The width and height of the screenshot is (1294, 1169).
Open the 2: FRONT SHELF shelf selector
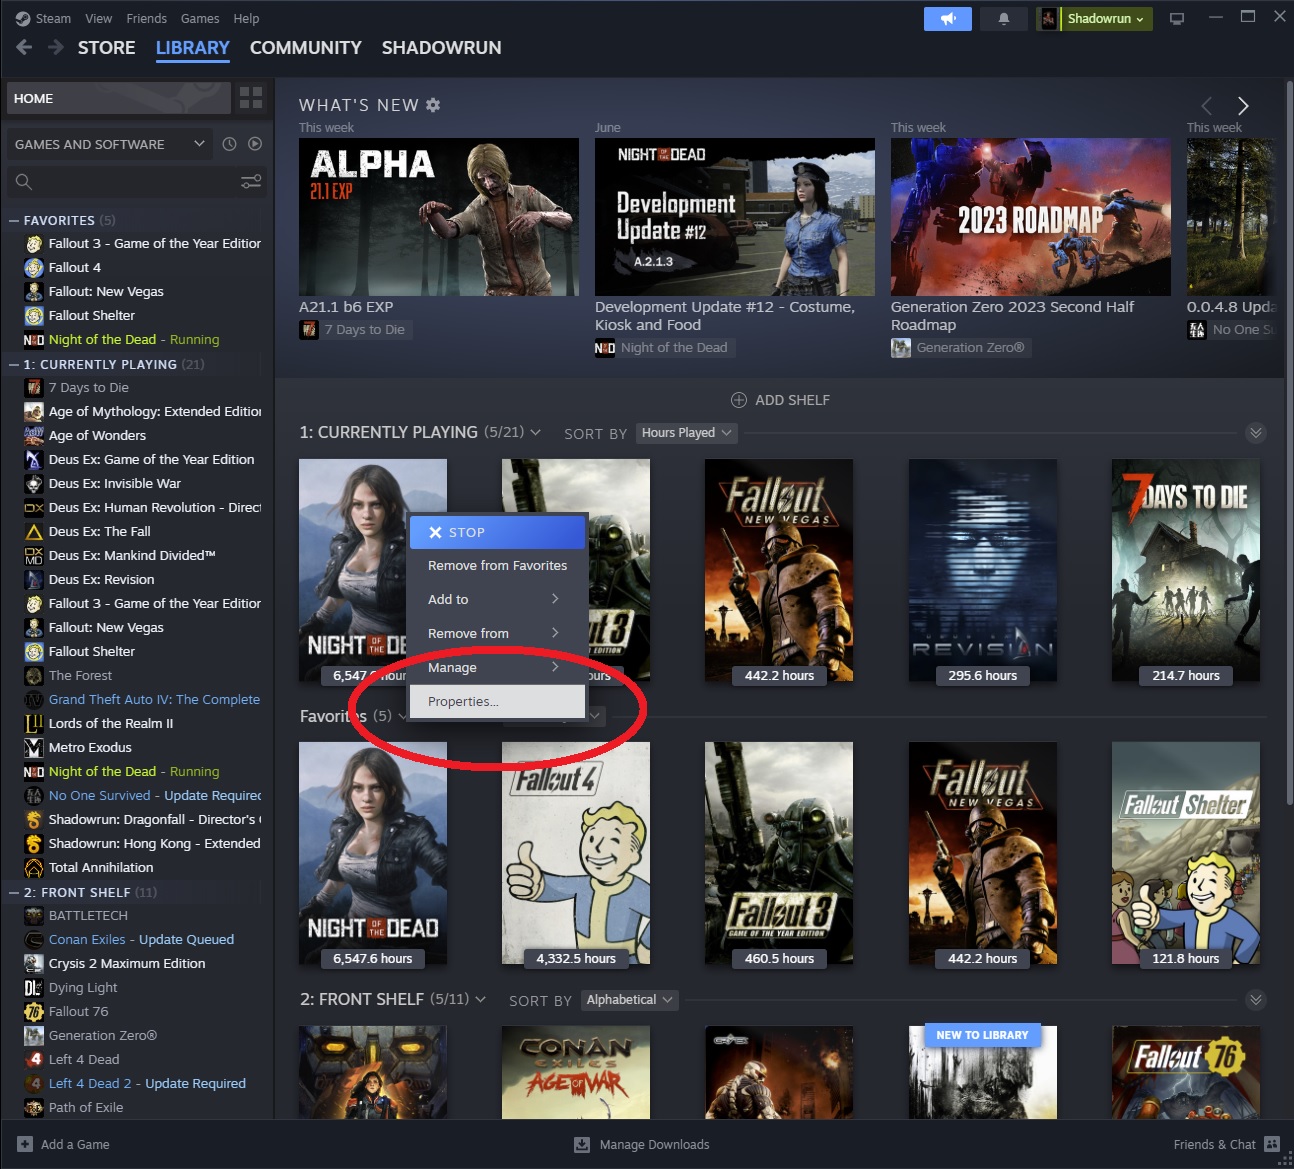pos(393,999)
